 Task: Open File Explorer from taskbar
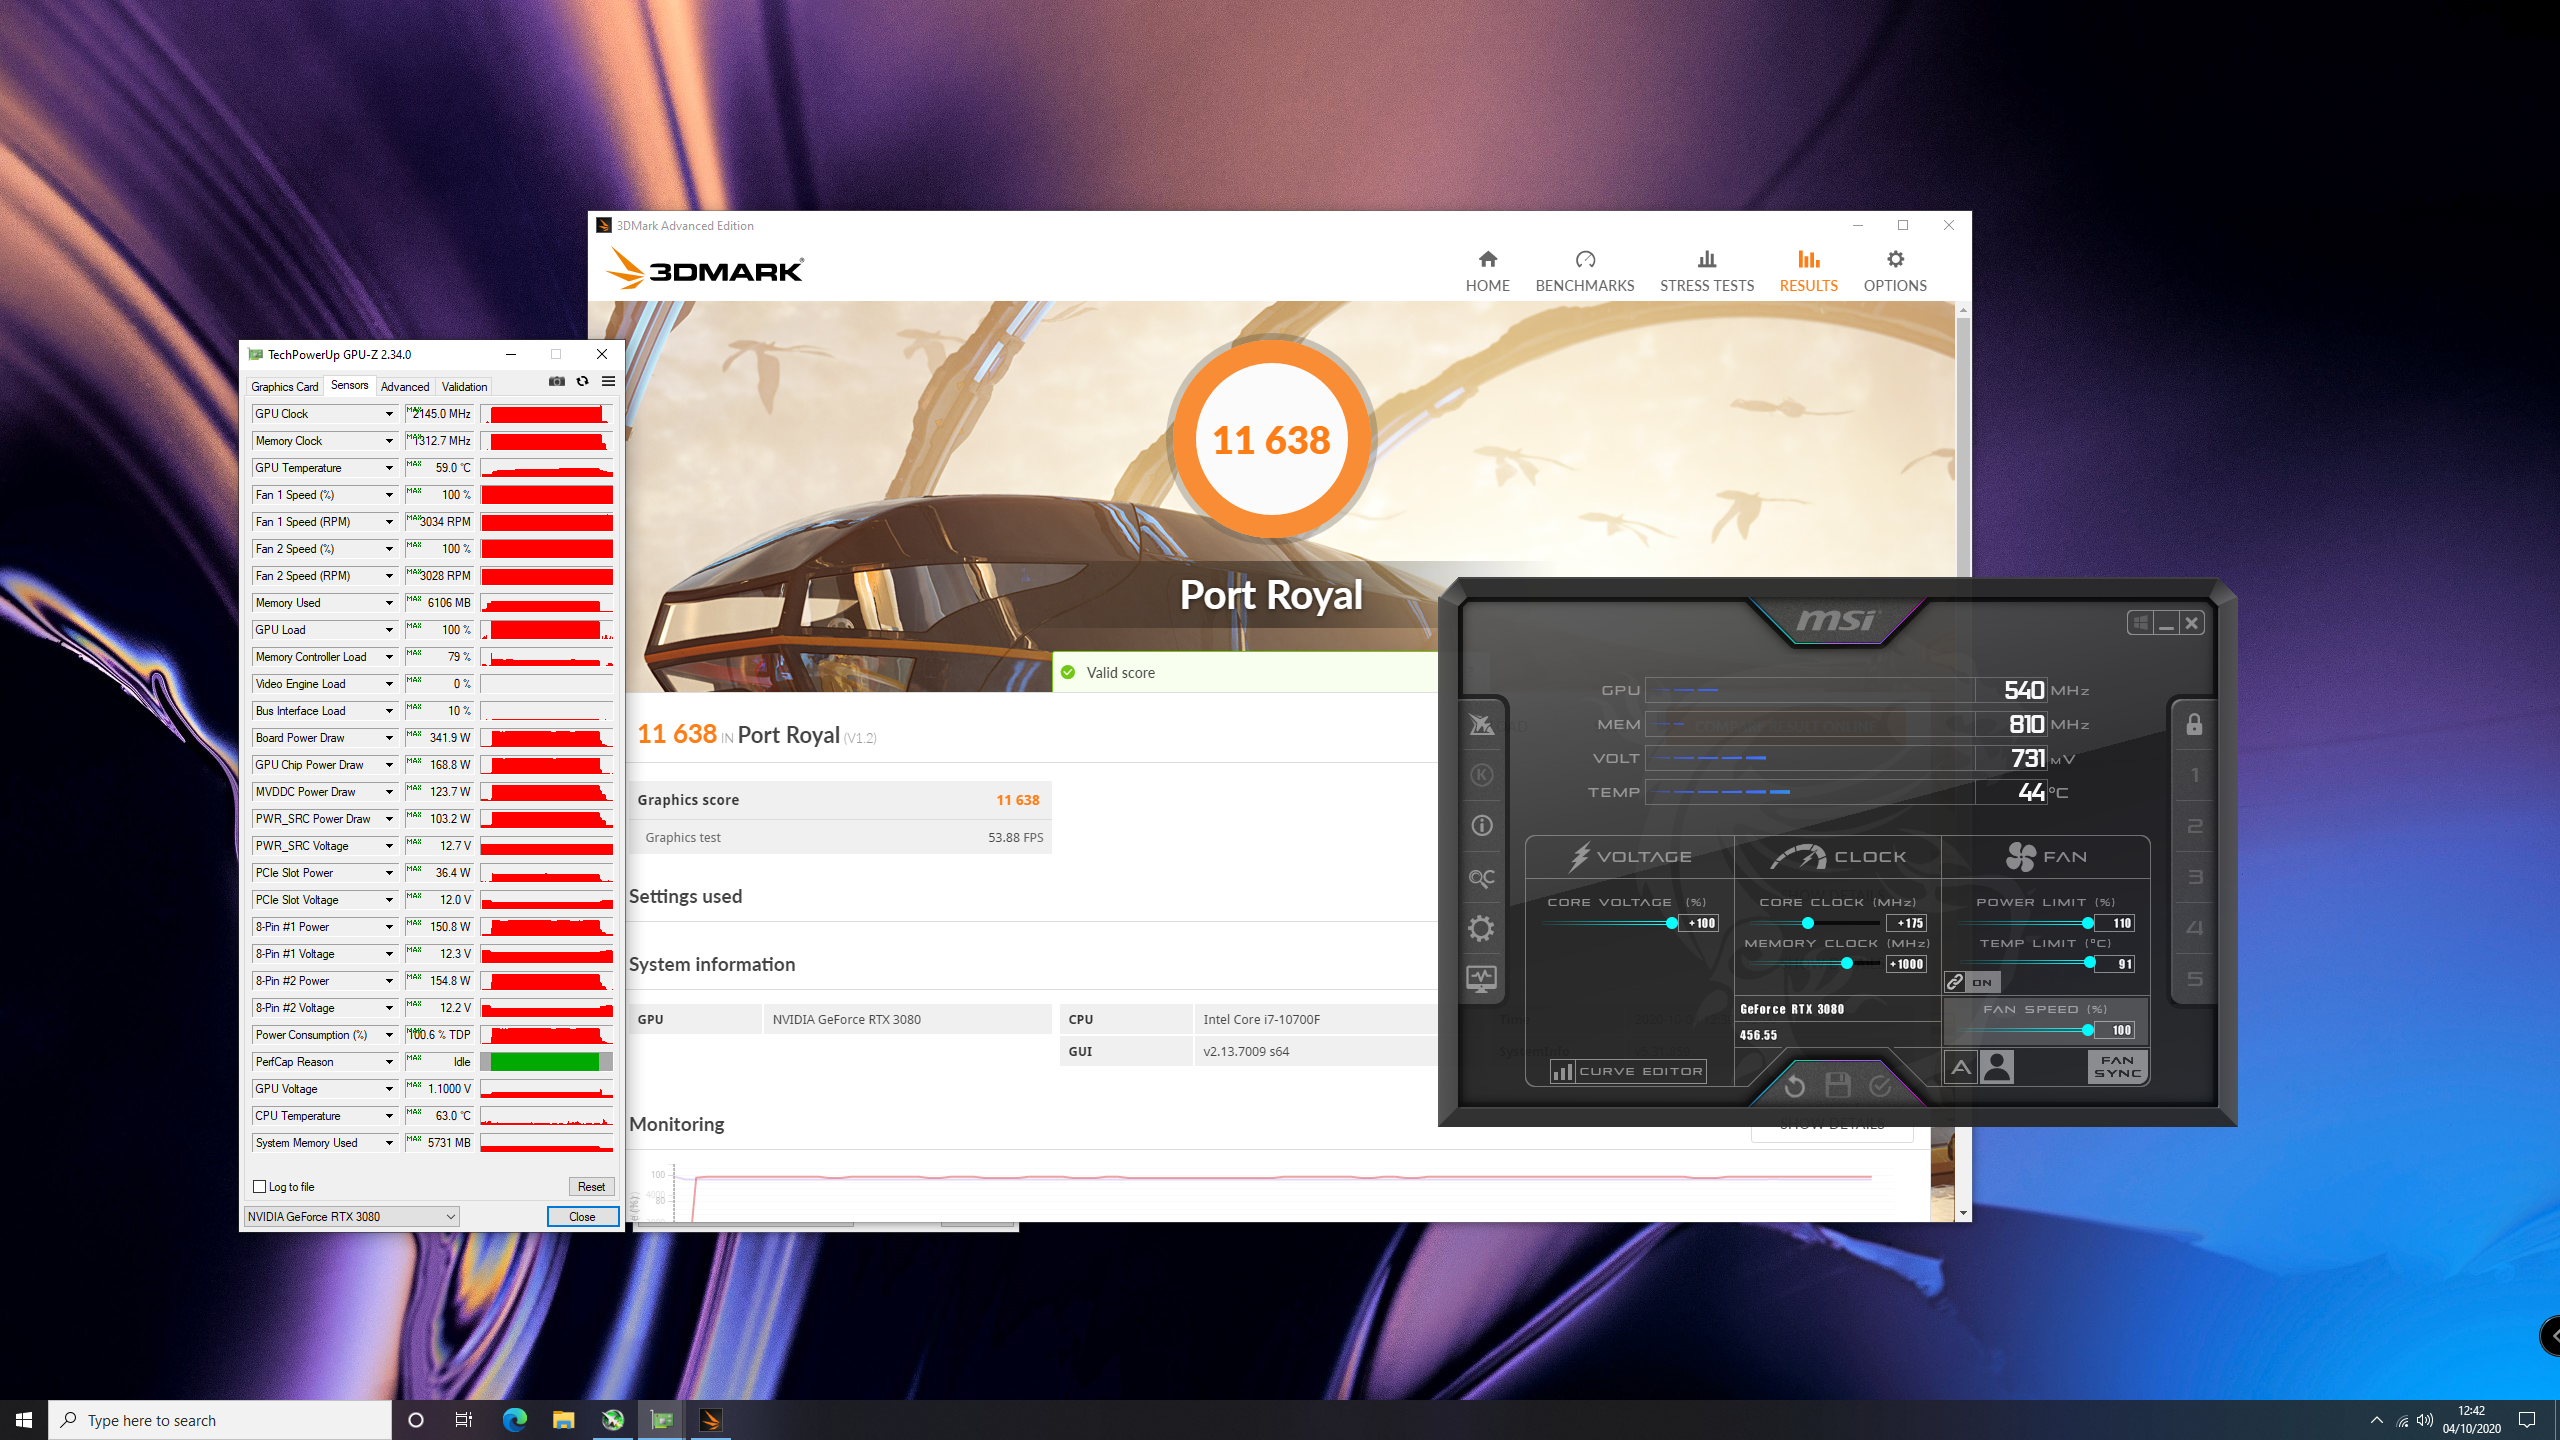pos(563,1420)
